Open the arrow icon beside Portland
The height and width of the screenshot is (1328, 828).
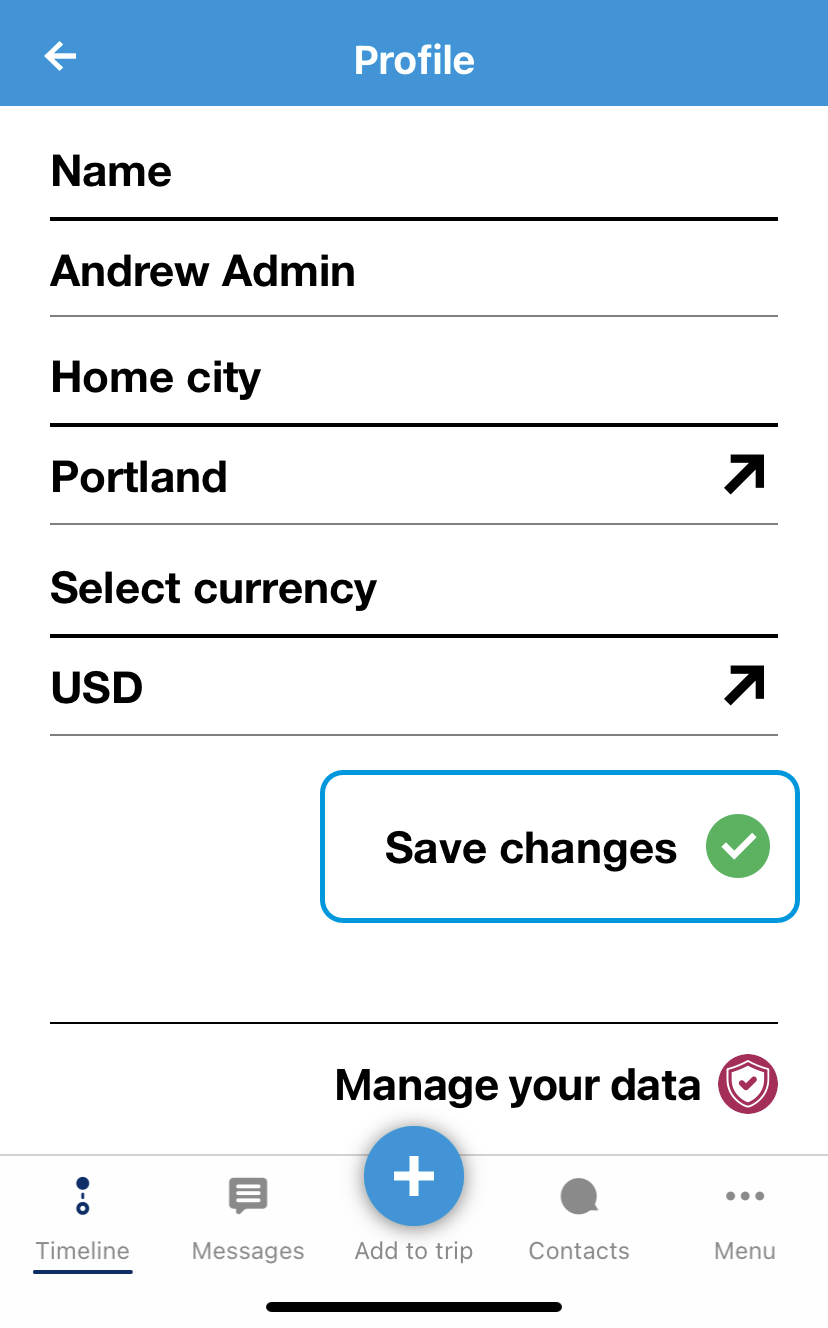tap(744, 475)
